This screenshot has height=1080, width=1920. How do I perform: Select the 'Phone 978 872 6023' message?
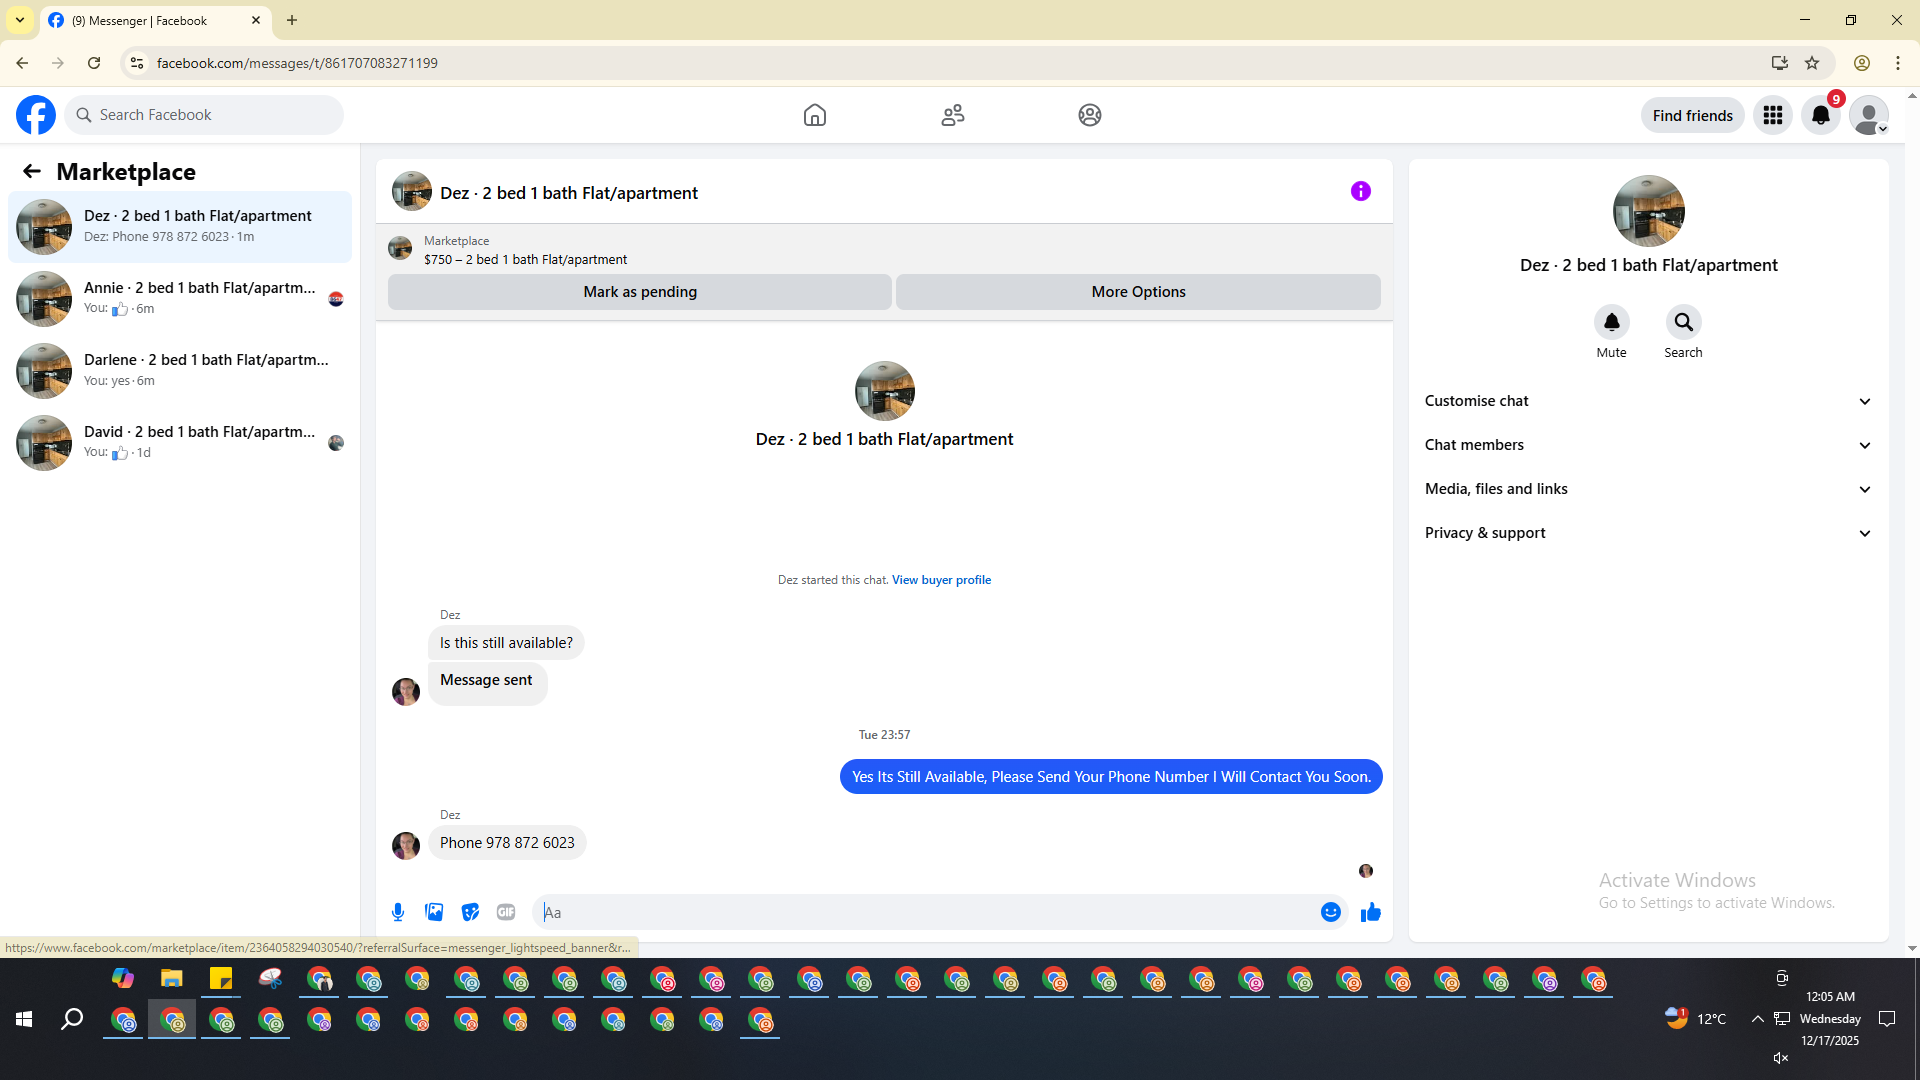[x=507, y=843]
